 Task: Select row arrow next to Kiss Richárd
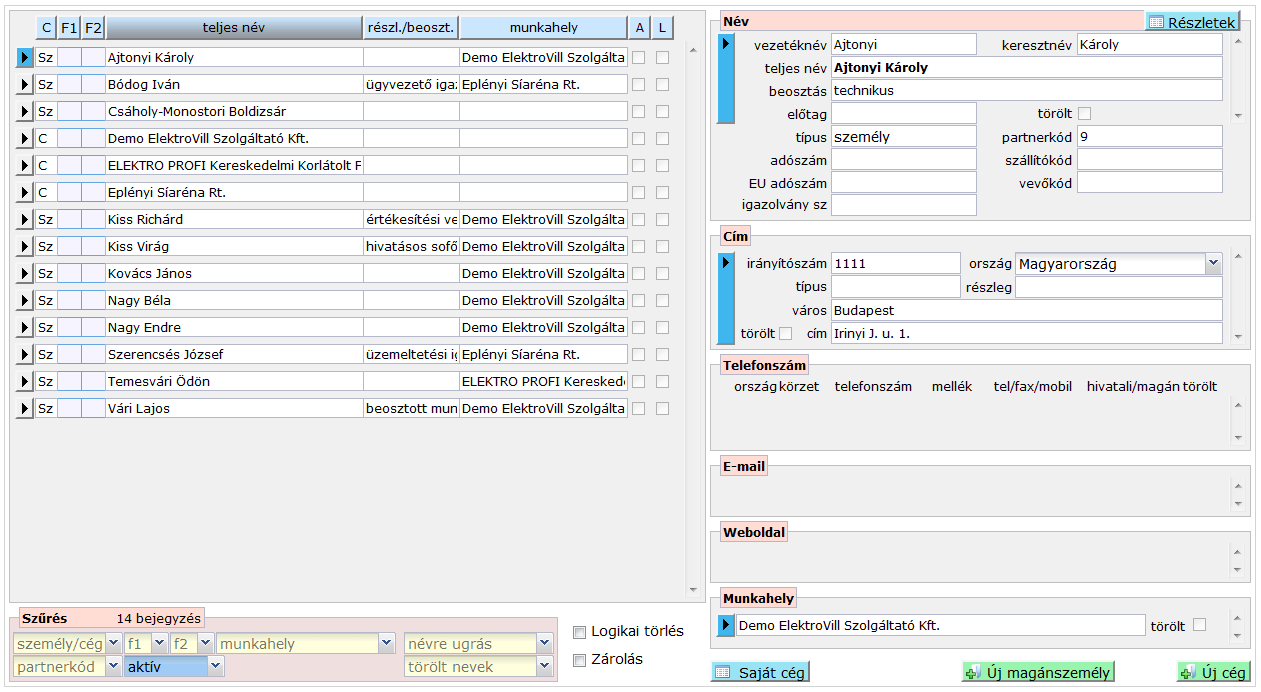click(25, 220)
